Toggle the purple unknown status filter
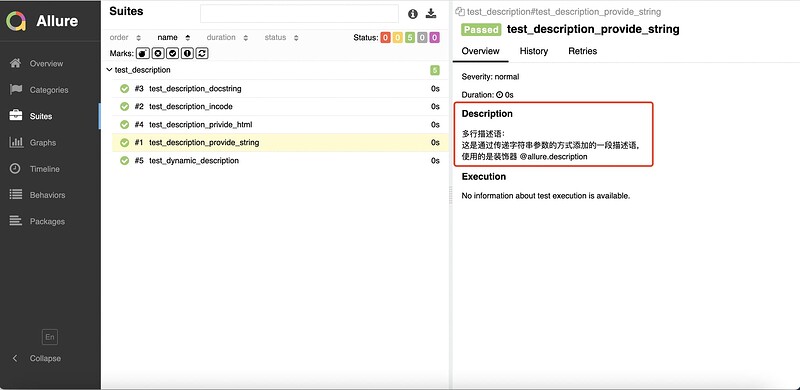The width and height of the screenshot is (800, 390). [434, 38]
